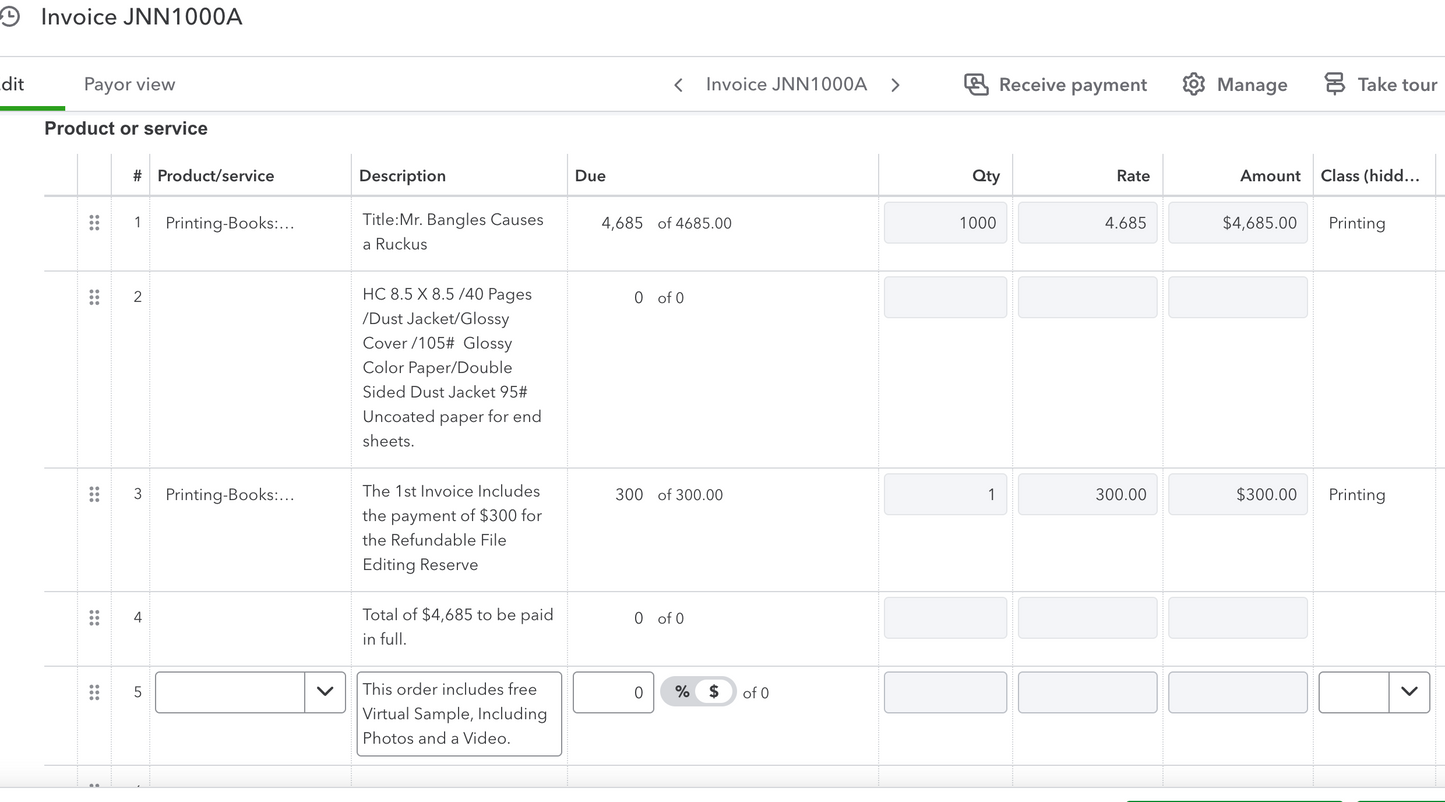This screenshot has height=802, width=1445.
Task: Grab the drag handle of row 1
Action: coord(94,223)
